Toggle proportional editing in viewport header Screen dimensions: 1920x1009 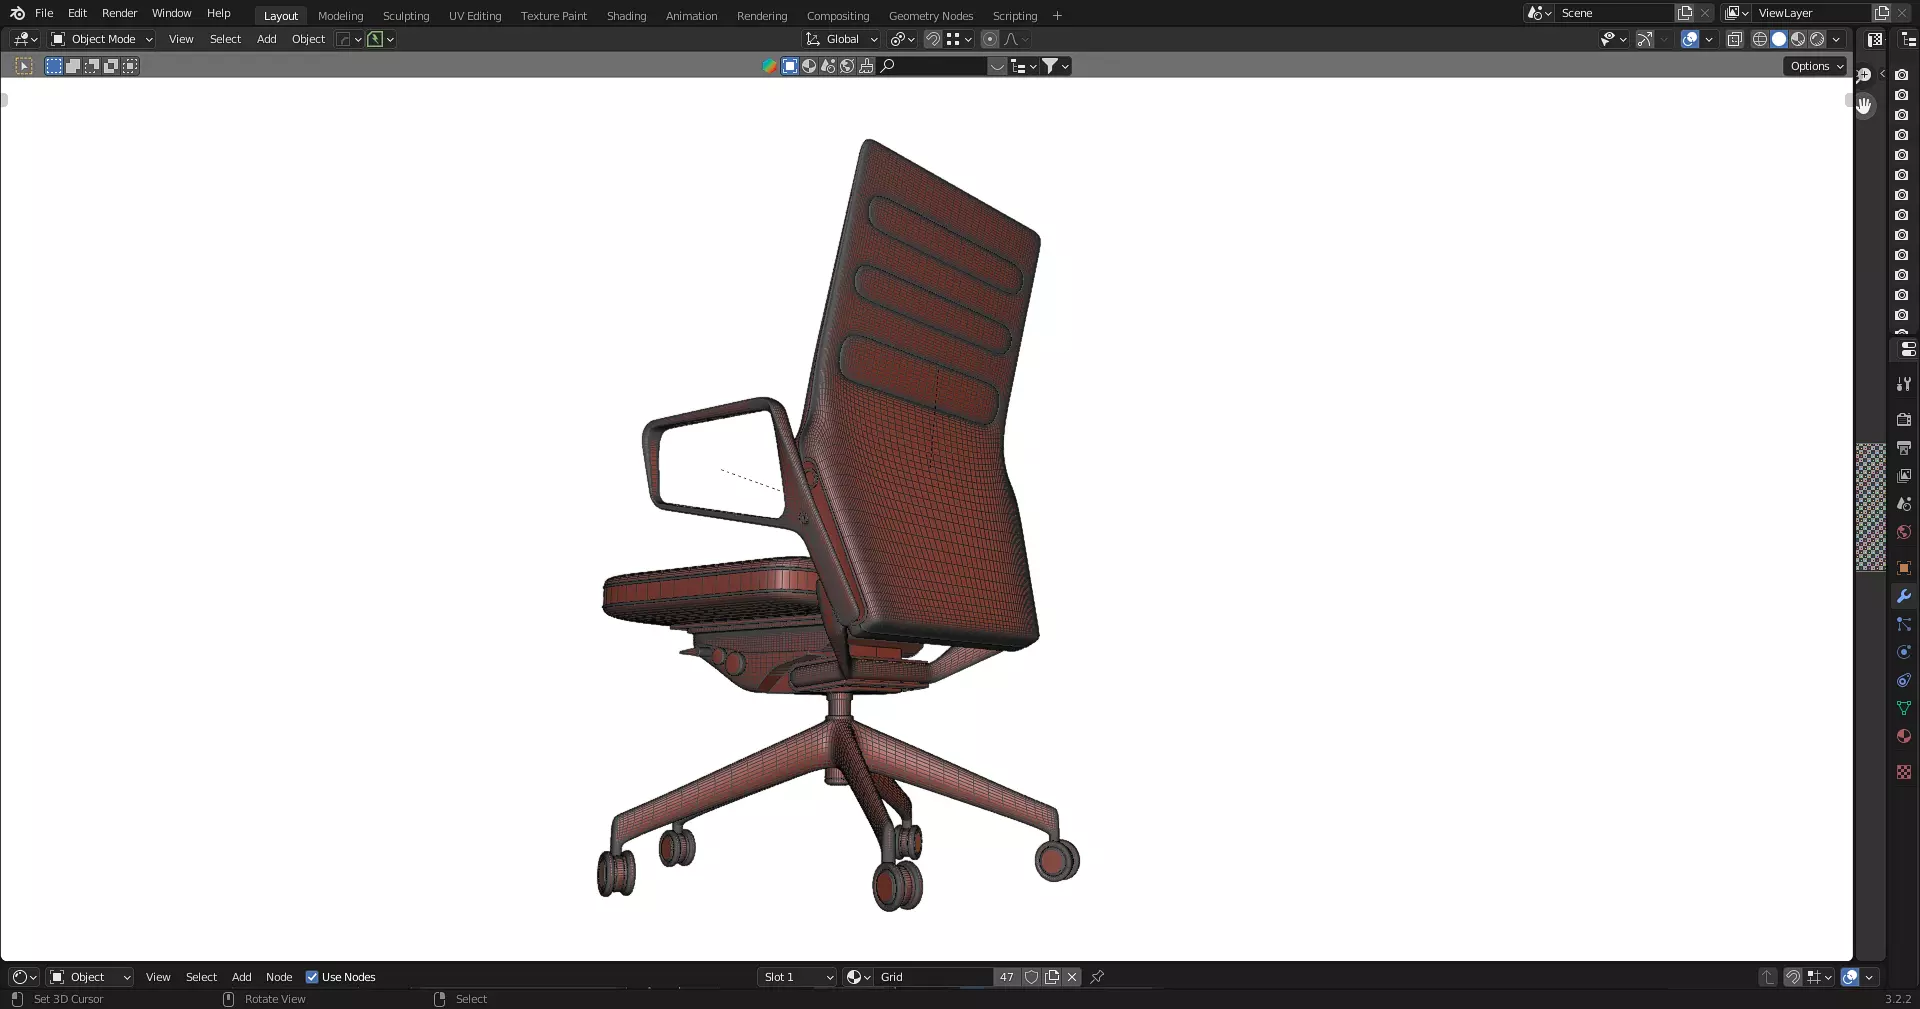[x=990, y=39]
